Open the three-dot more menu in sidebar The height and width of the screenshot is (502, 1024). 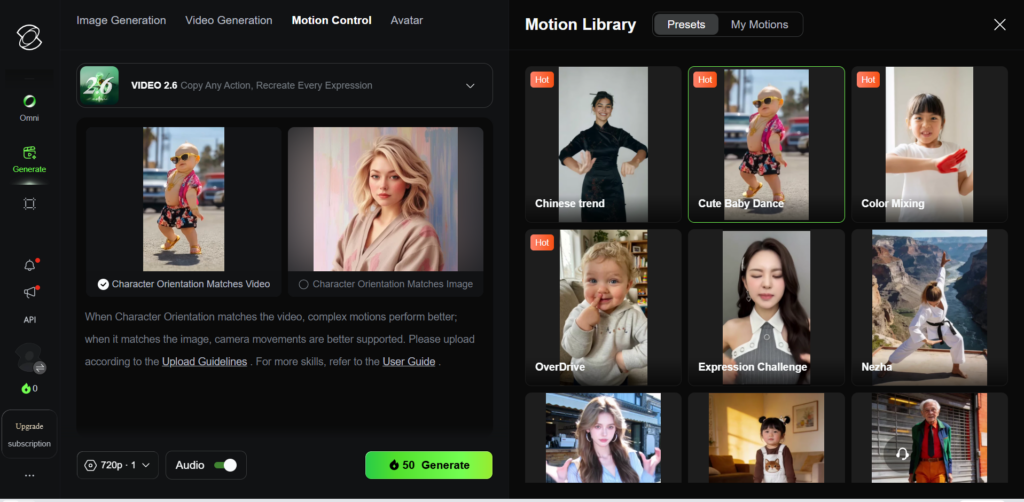coord(29,475)
